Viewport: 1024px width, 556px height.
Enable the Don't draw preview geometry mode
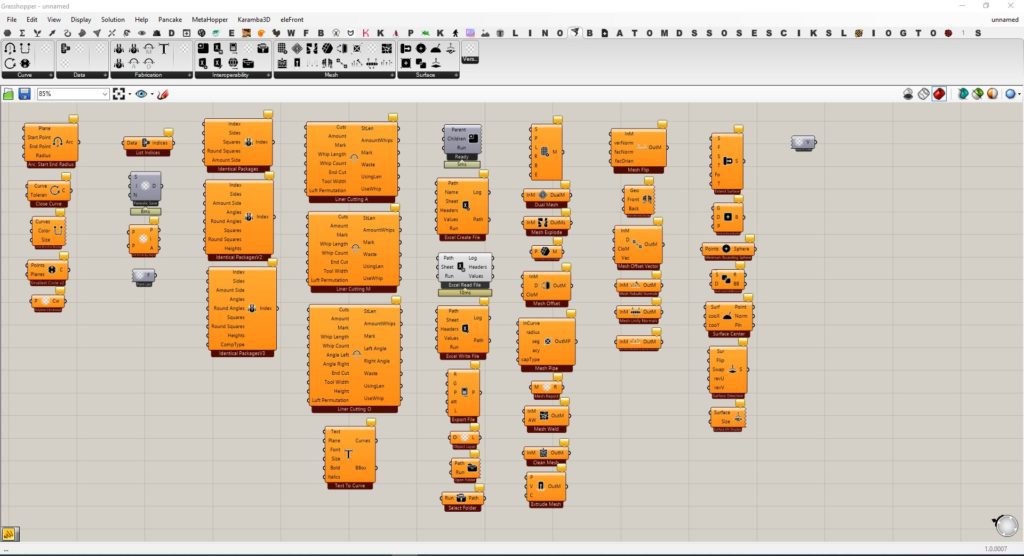(x=908, y=94)
